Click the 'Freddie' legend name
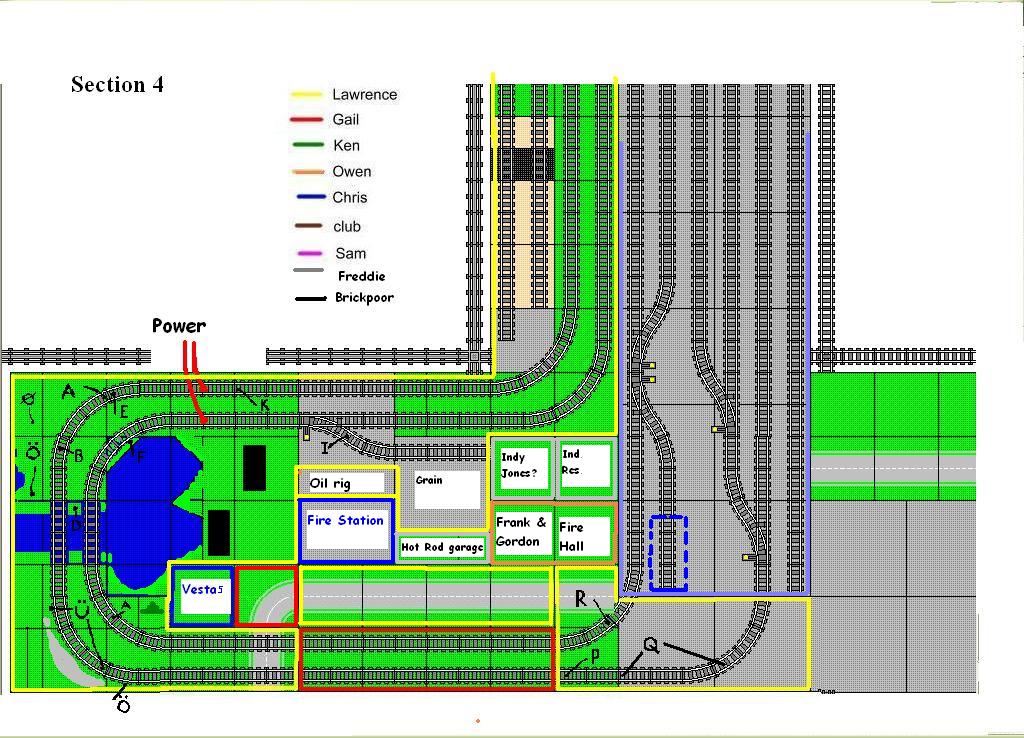This screenshot has height=738, width=1024. pyautogui.click(x=361, y=276)
